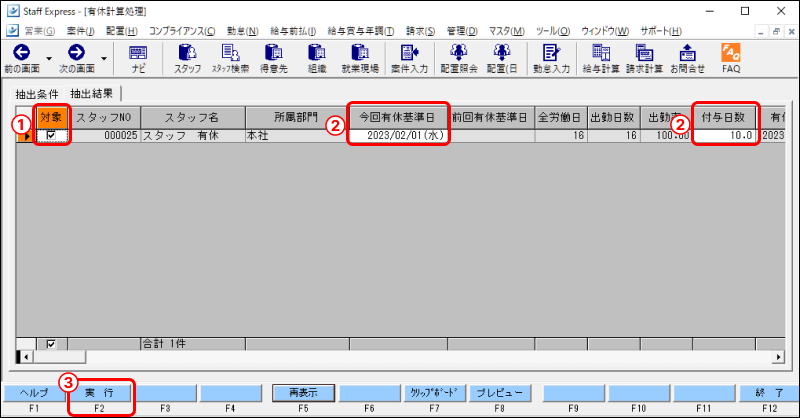Select the staff number 000025 cell
This screenshot has height=418, width=800.
tap(104, 135)
